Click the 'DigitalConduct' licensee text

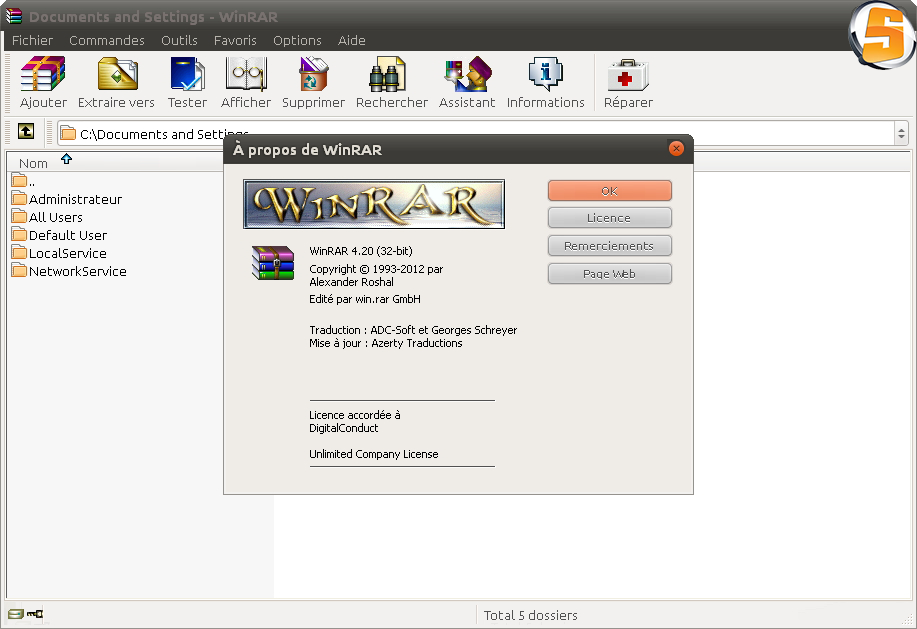point(343,428)
